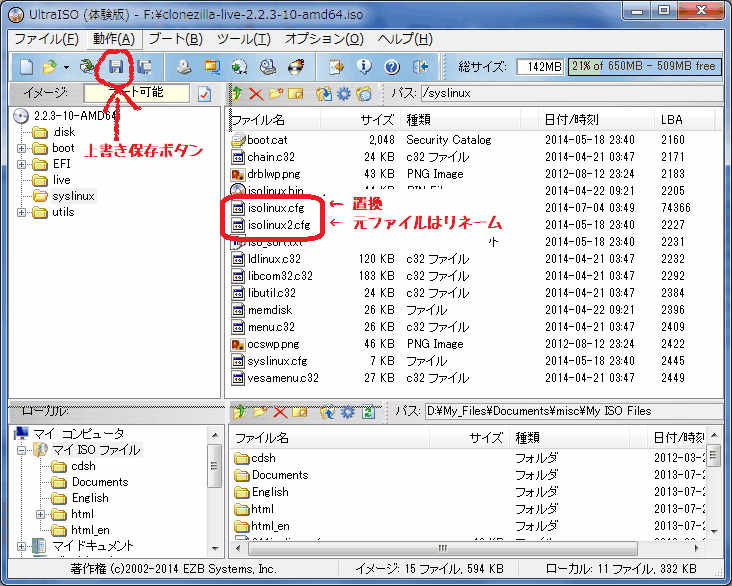Expand the utils folder tree node
Screen dimensions: 732x586
(21, 212)
